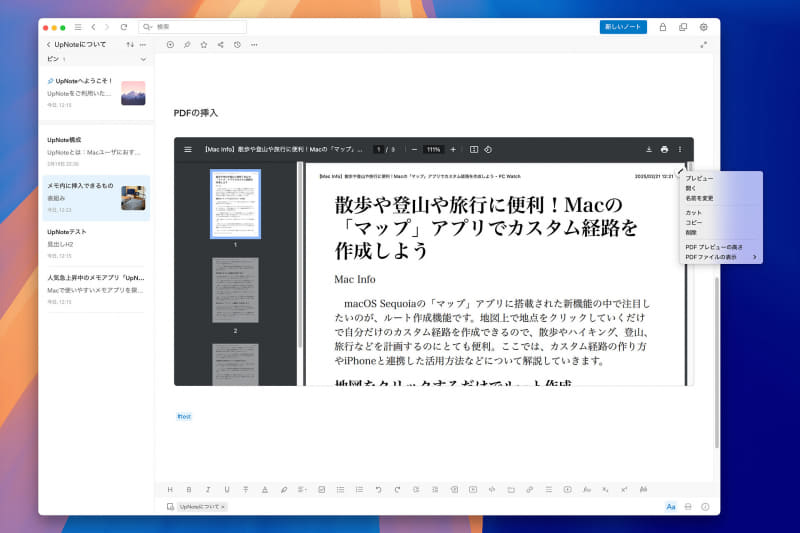The height and width of the screenshot is (533, 800).
Task: Open note in new window icon
Action: tap(683, 27)
